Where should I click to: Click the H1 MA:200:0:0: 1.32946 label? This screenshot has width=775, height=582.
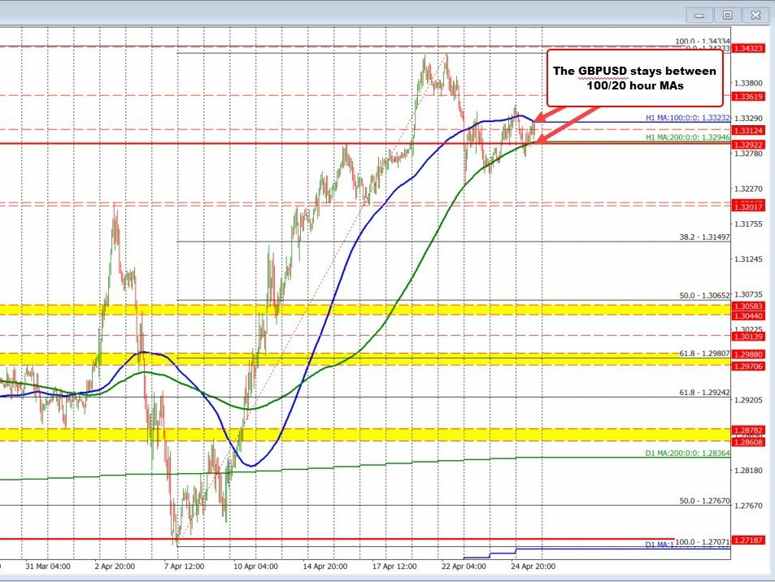coord(688,137)
